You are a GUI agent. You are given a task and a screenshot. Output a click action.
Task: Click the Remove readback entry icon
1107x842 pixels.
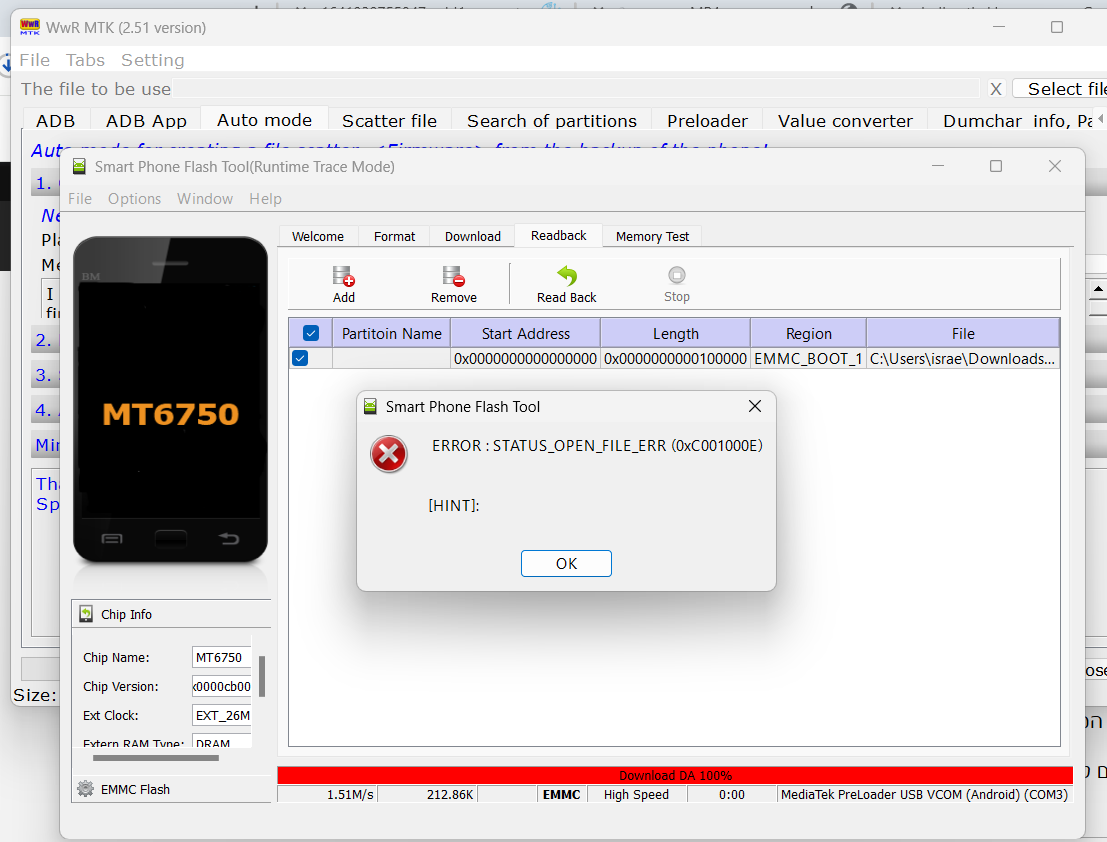coord(453,276)
